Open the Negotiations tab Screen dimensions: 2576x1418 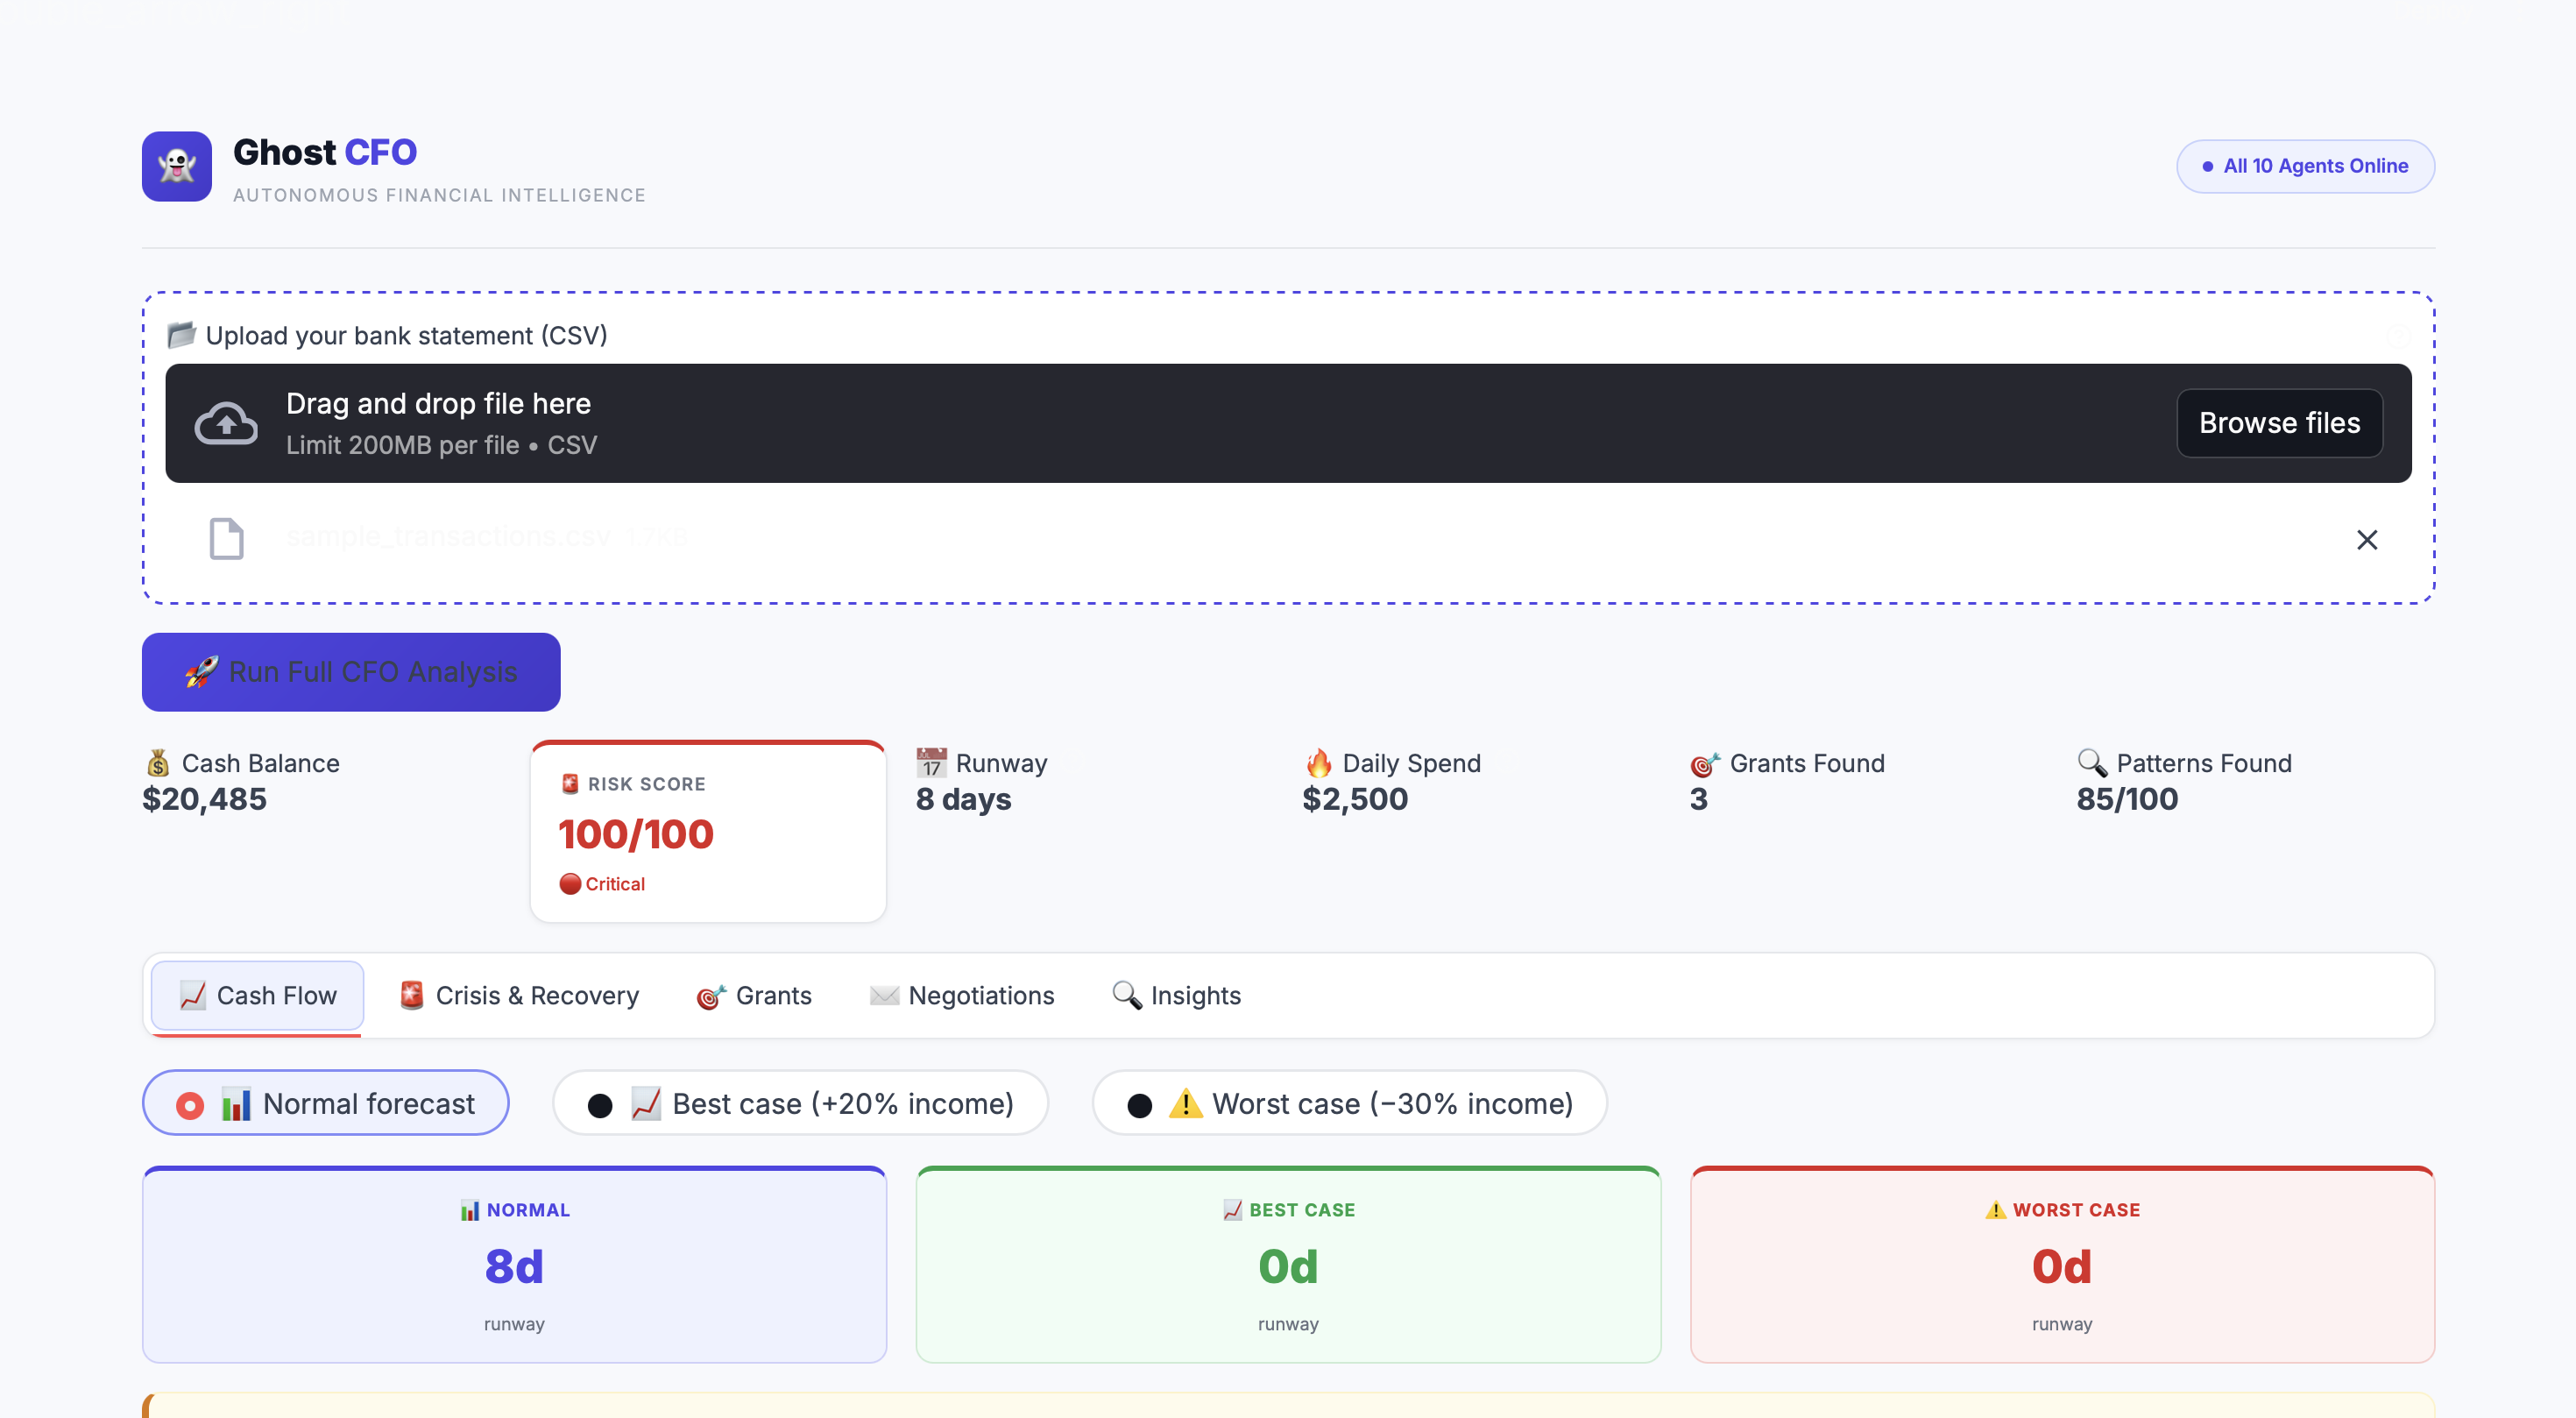[x=961, y=995]
